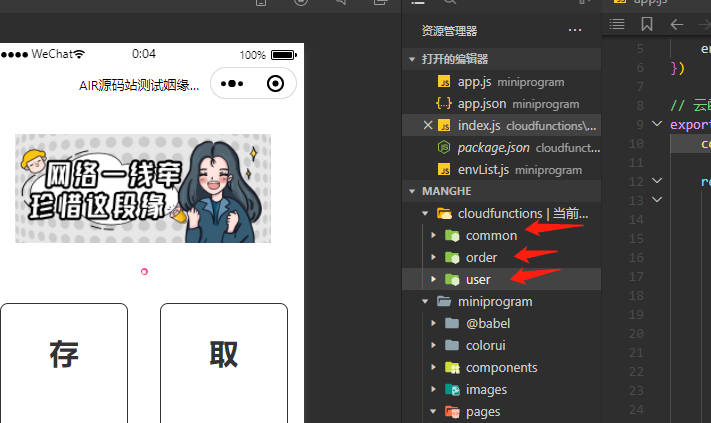Expand the common cloud function folder
Viewport: 711px width, 423px height.
(433, 235)
